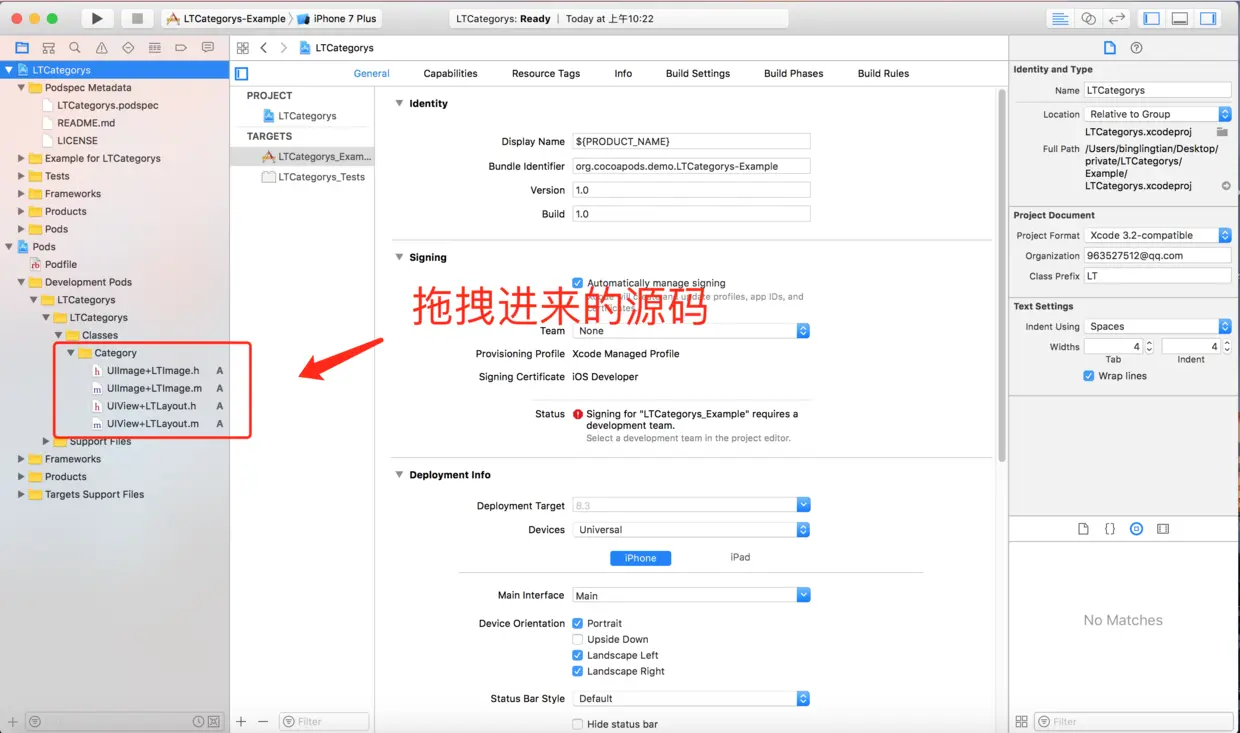Screen dimensions: 1240x733
Task: Open the Status Bar Style dropdown
Action: [x=691, y=699]
